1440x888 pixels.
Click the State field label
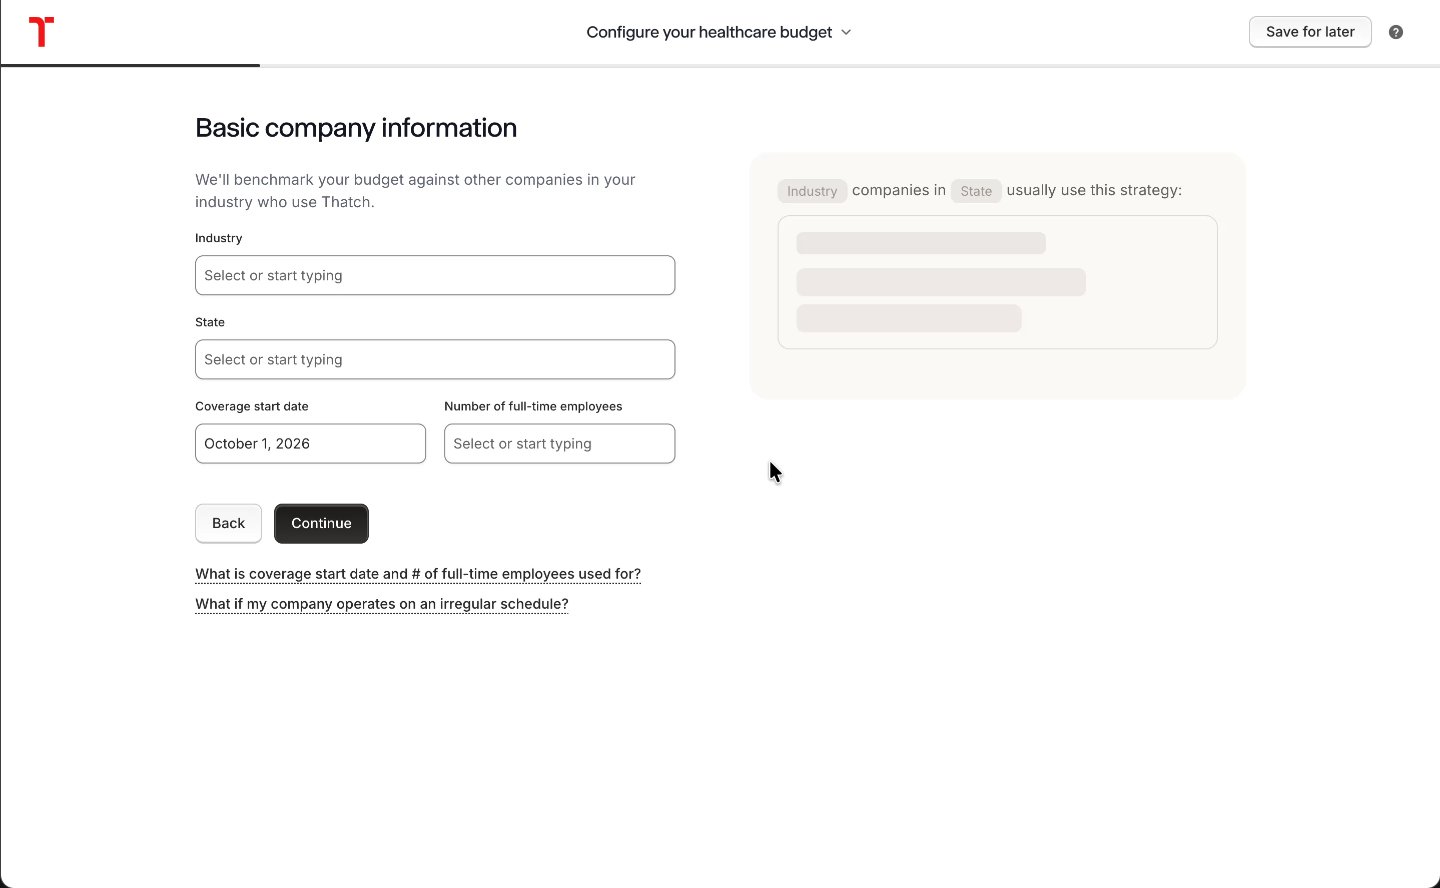point(210,322)
